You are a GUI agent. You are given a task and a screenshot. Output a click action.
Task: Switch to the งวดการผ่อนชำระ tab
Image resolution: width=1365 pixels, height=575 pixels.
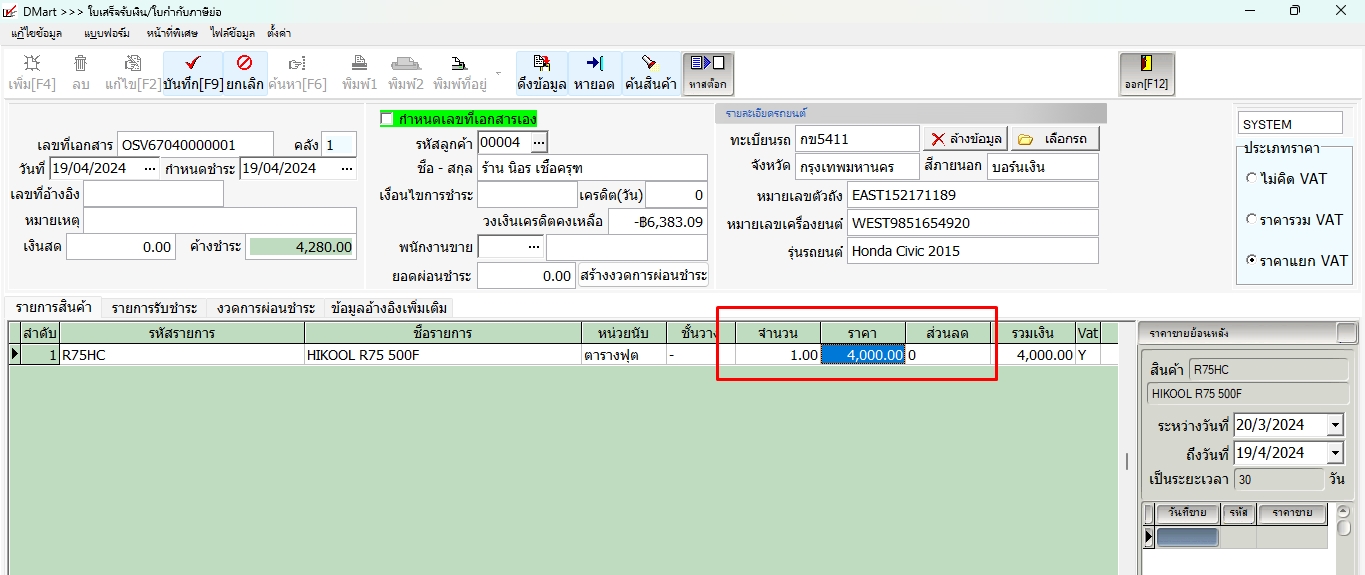[x=266, y=308]
